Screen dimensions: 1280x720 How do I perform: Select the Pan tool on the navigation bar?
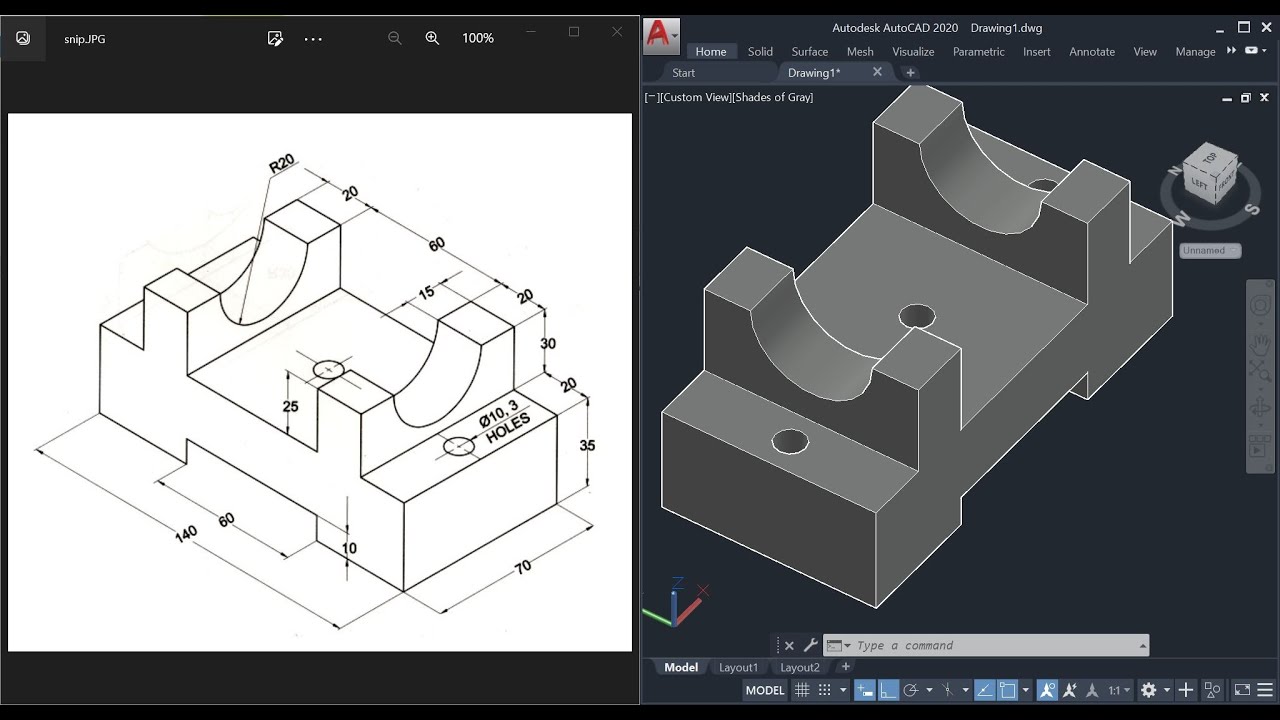[x=1260, y=345]
